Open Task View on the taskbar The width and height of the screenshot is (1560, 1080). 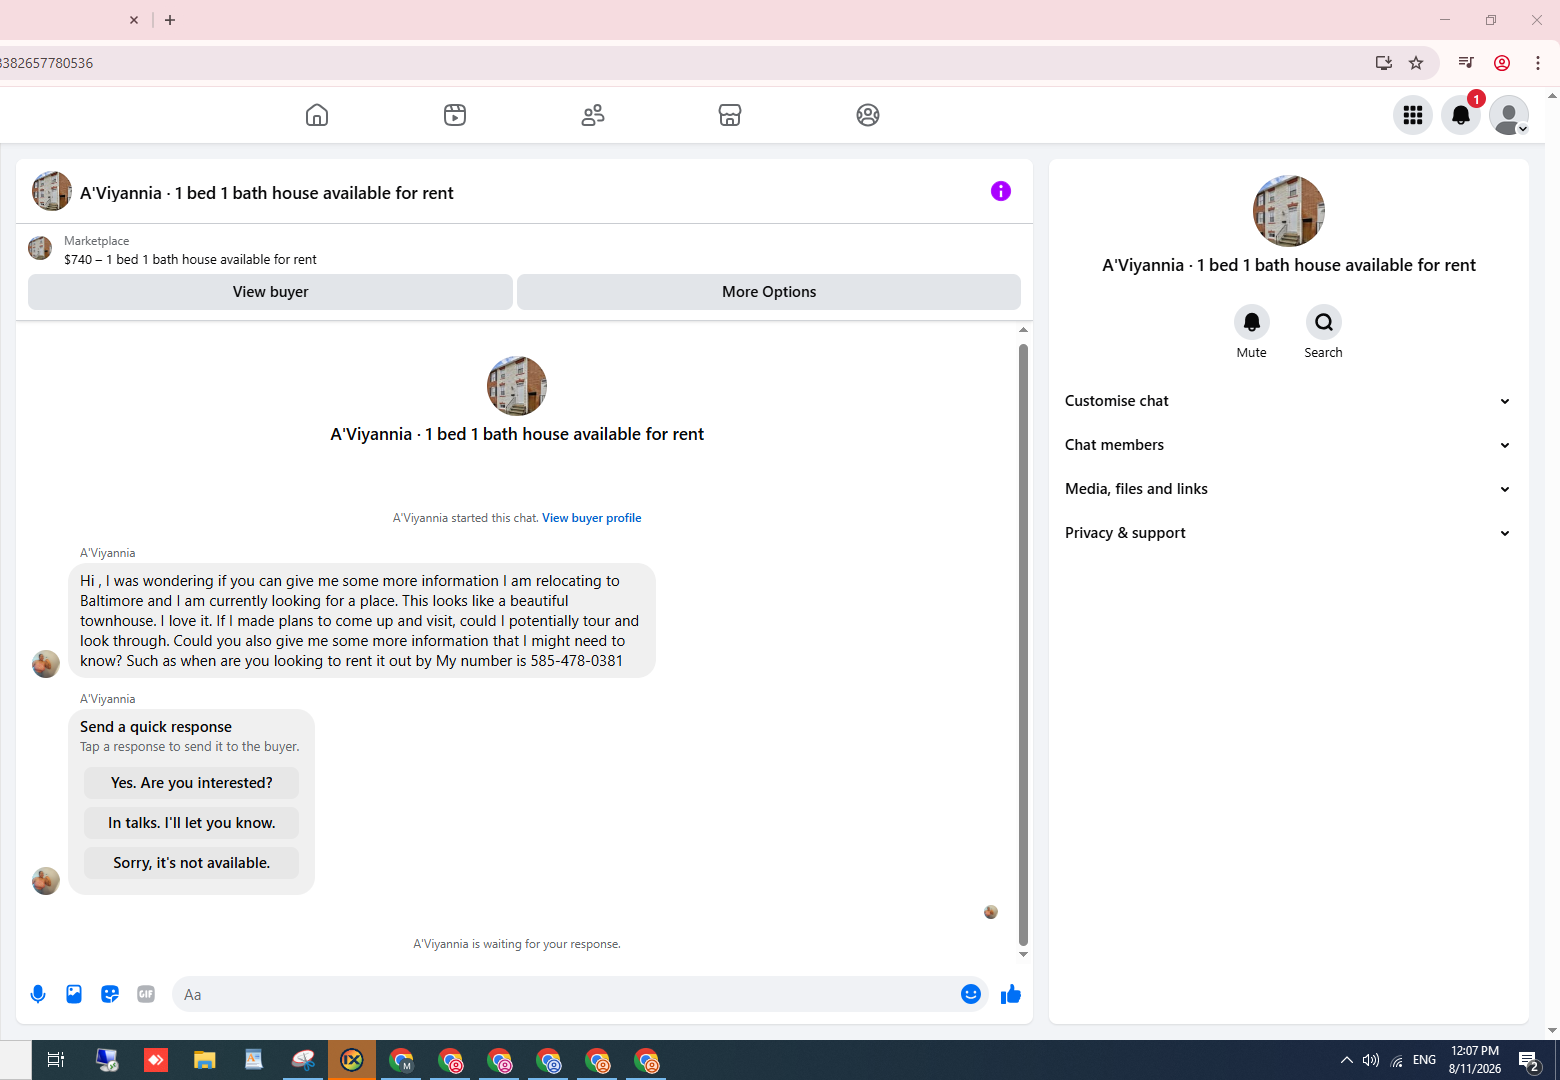tap(56, 1060)
